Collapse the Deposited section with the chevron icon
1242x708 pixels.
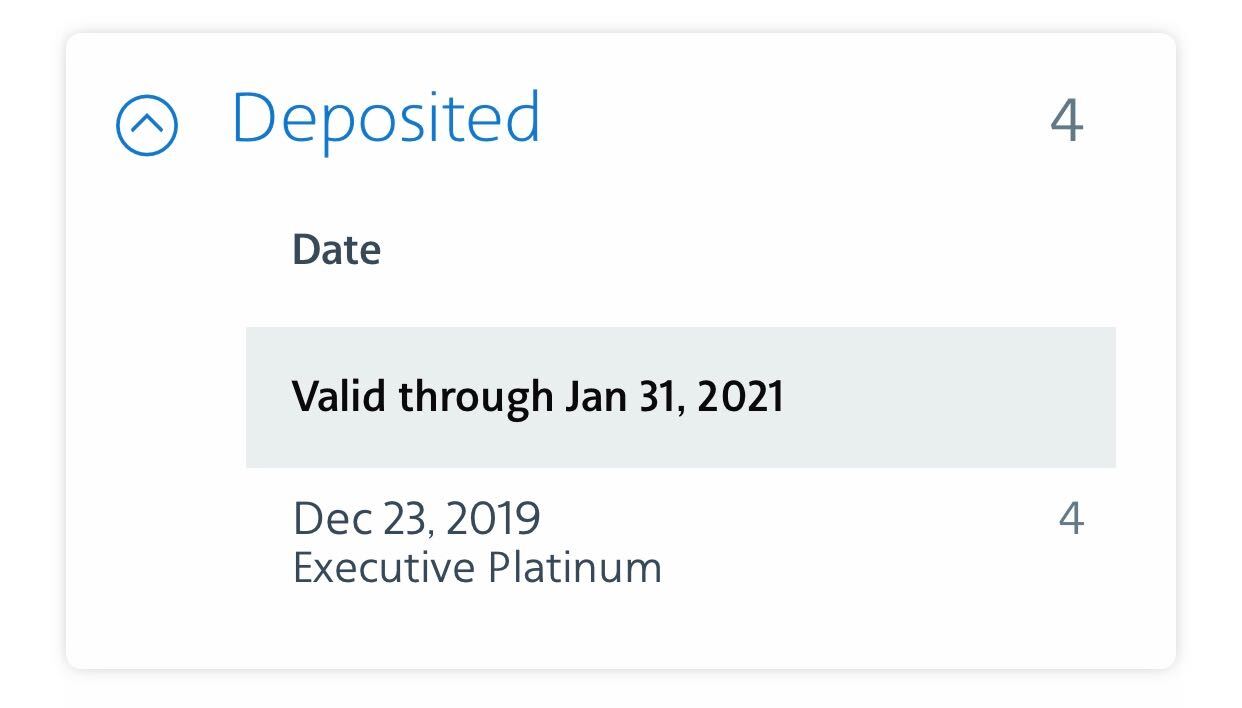click(x=147, y=125)
